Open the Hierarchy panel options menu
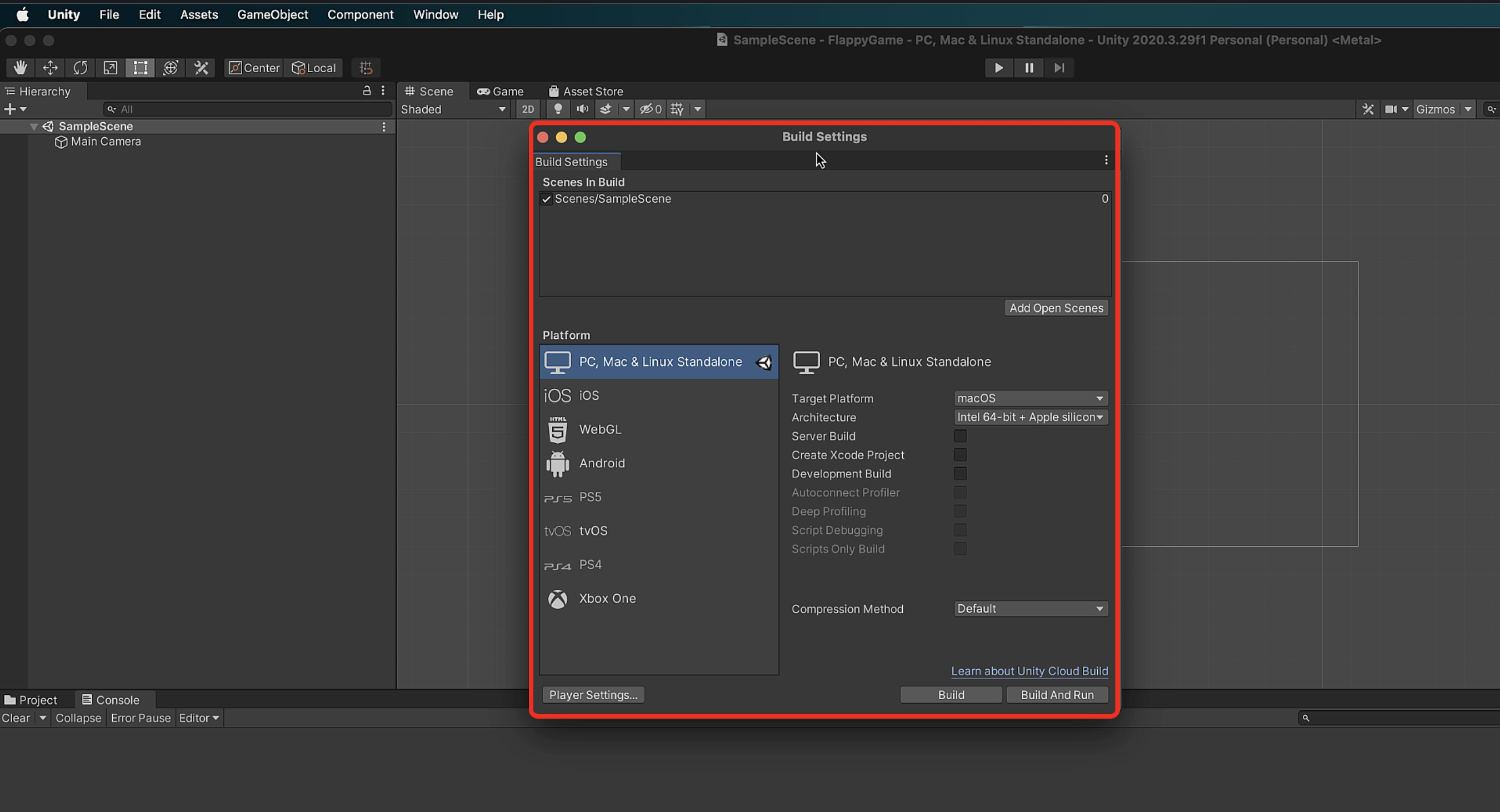The image size is (1500, 812). 383,91
